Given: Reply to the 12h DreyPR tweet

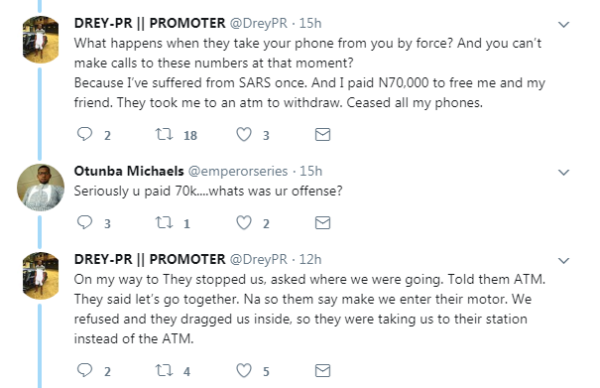Looking at the screenshot, I should (x=85, y=370).
